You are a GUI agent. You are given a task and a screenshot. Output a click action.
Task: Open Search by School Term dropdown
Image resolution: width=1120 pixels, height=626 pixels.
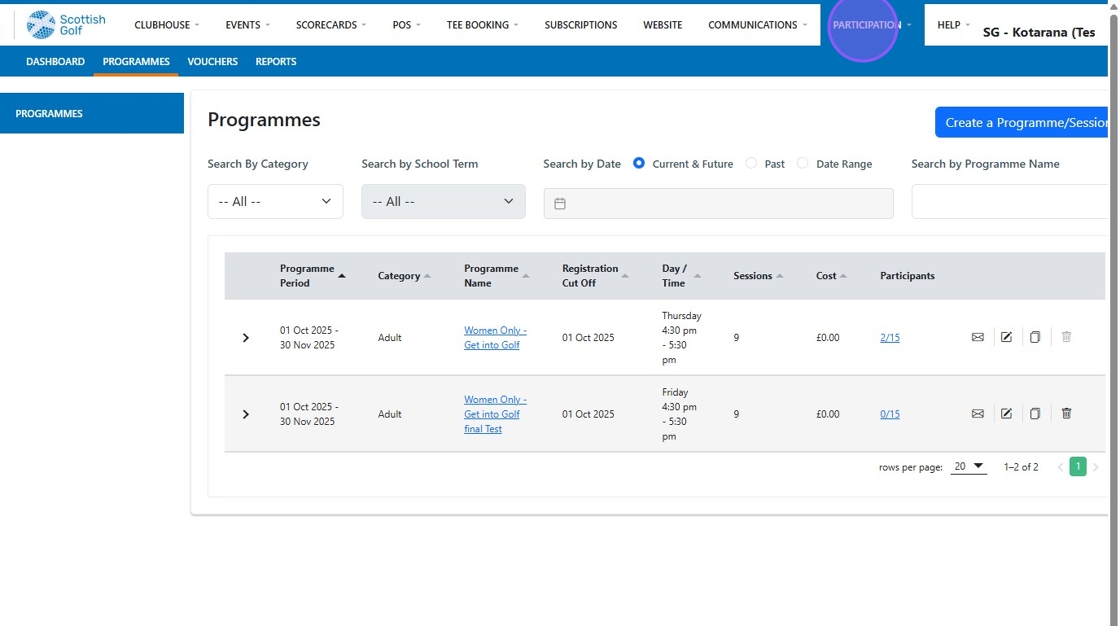click(x=443, y=202)
